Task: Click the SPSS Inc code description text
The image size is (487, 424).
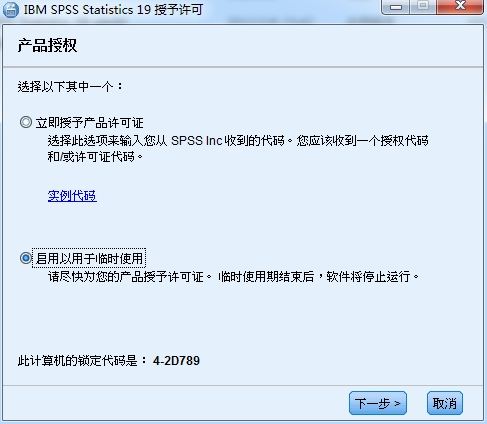Action: point(238,140)
